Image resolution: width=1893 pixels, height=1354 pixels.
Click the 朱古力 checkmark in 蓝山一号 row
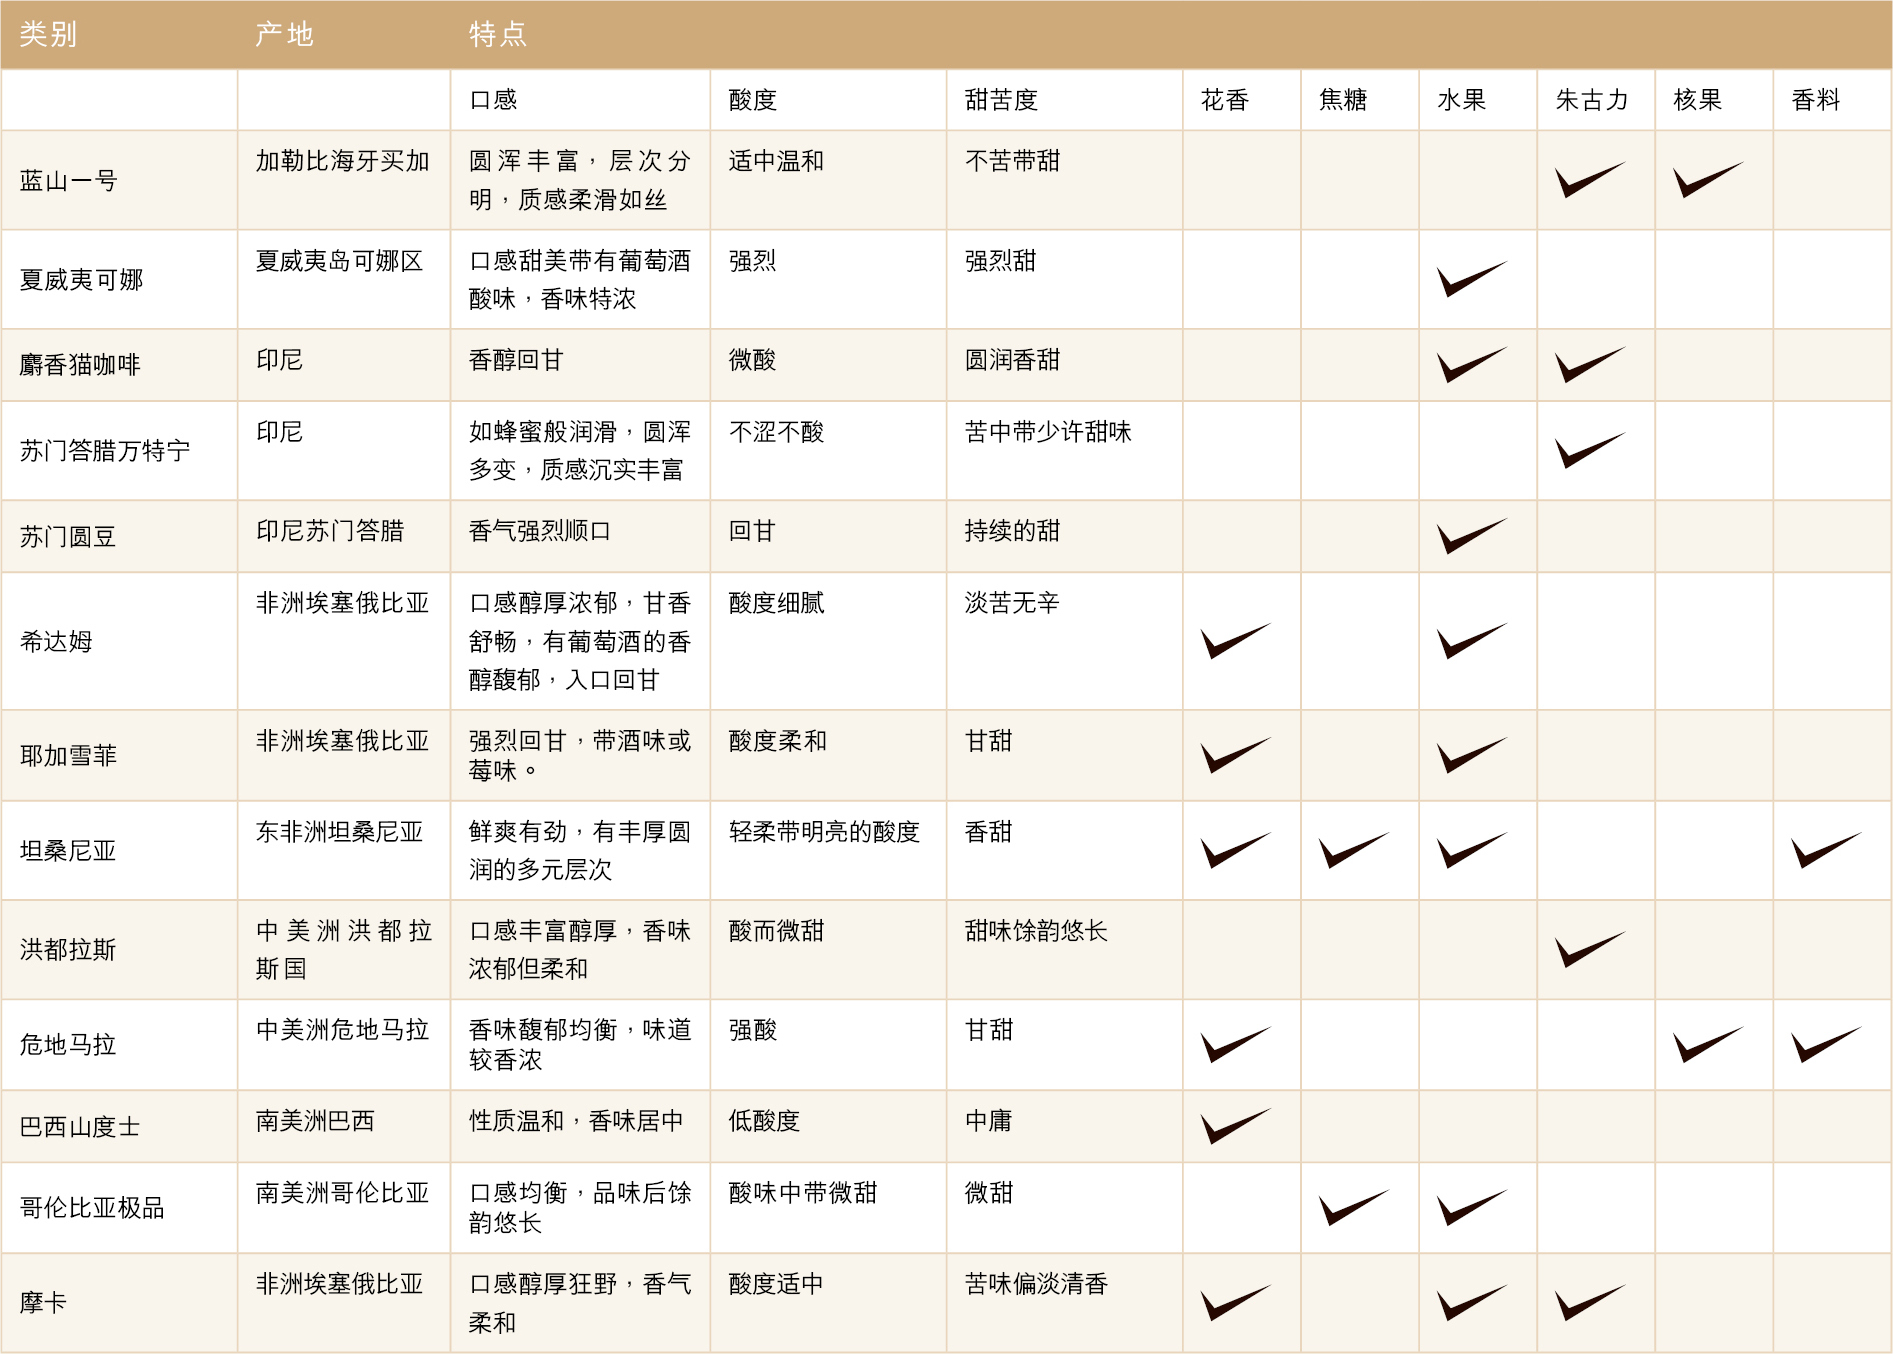1590,180
